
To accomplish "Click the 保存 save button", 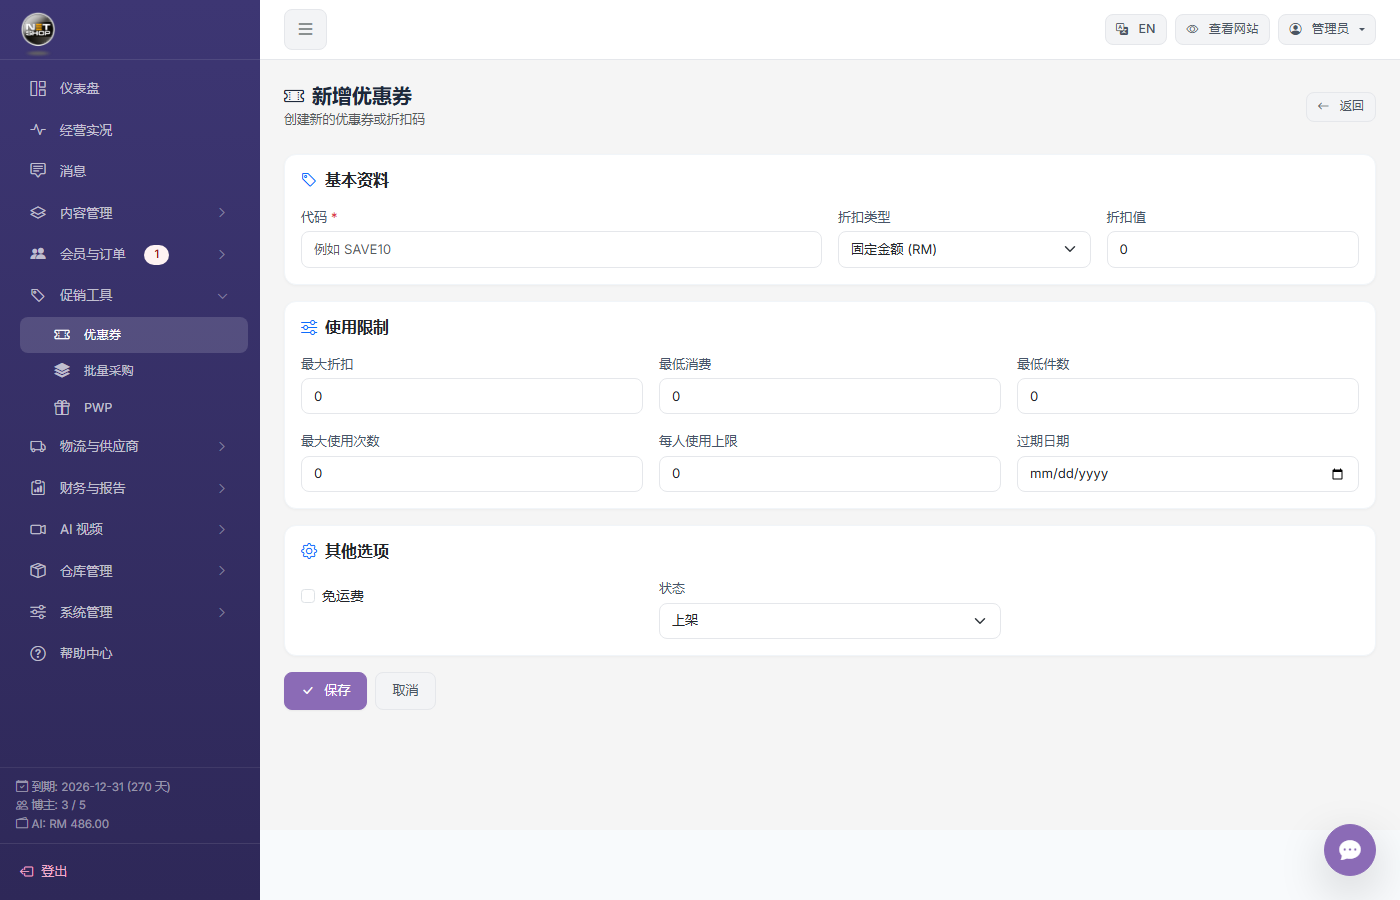I will 325,691.
